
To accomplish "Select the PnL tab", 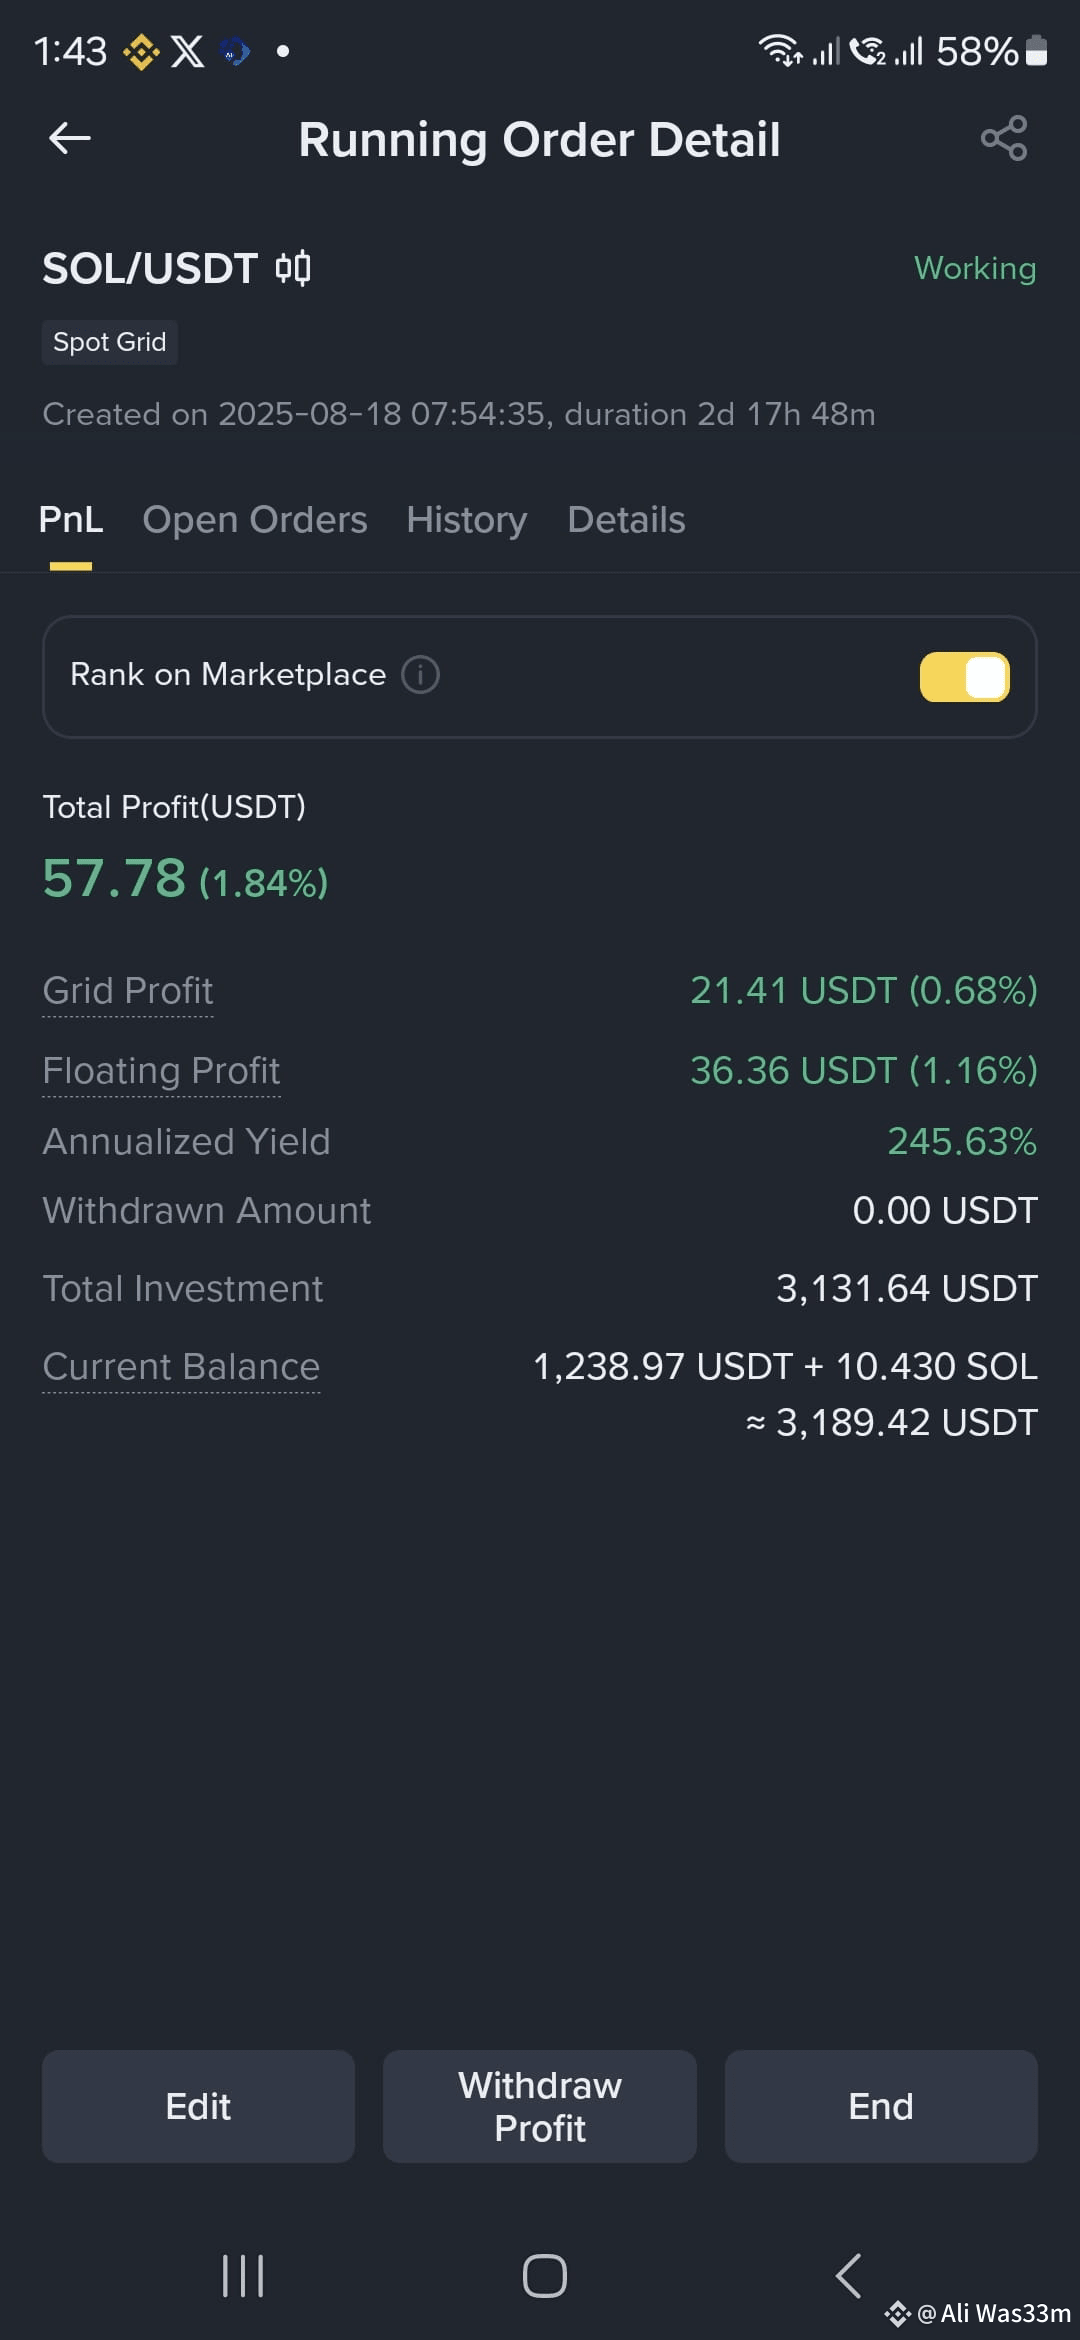I will pyautogui.click(x=71, y=520).
